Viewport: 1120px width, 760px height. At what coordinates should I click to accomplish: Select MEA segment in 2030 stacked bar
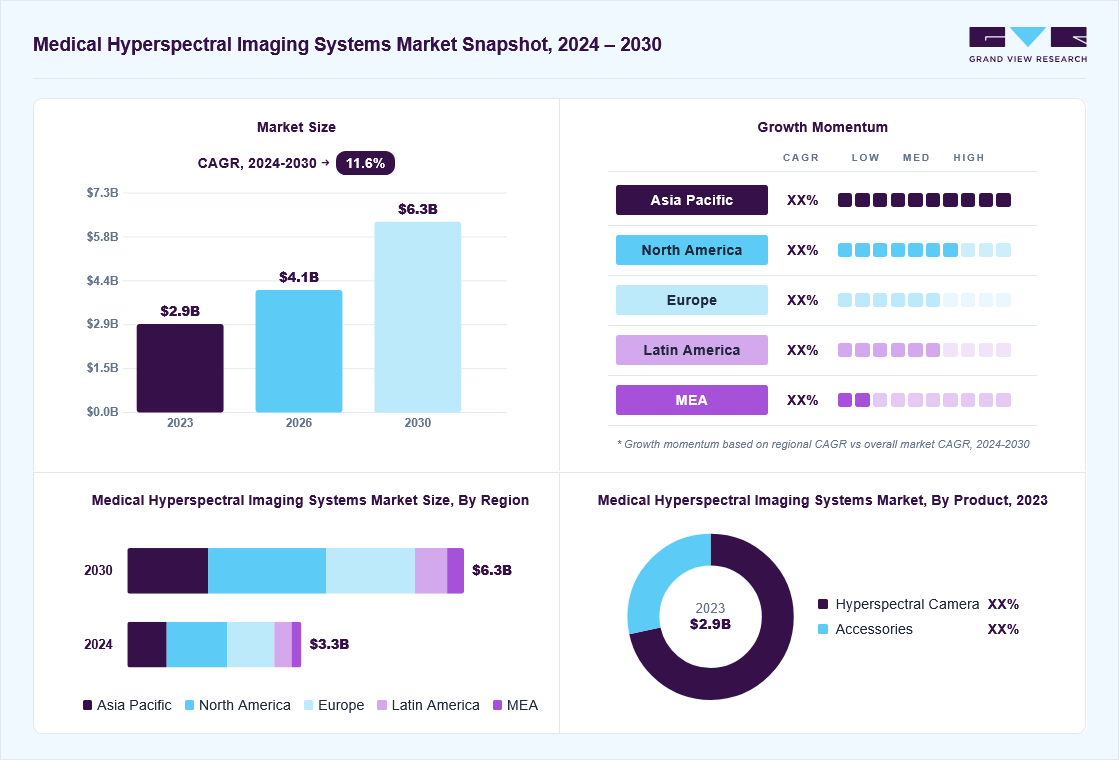click(x=456, y=571)
